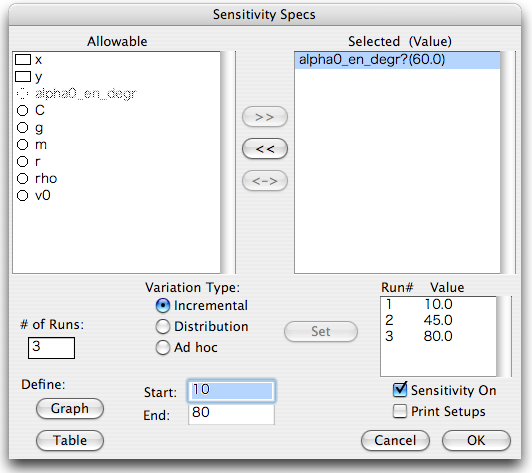The height and width of the screenshot is (473, 532).
Task: Select v0 in the Allowable list
Action: pos(43,195)
